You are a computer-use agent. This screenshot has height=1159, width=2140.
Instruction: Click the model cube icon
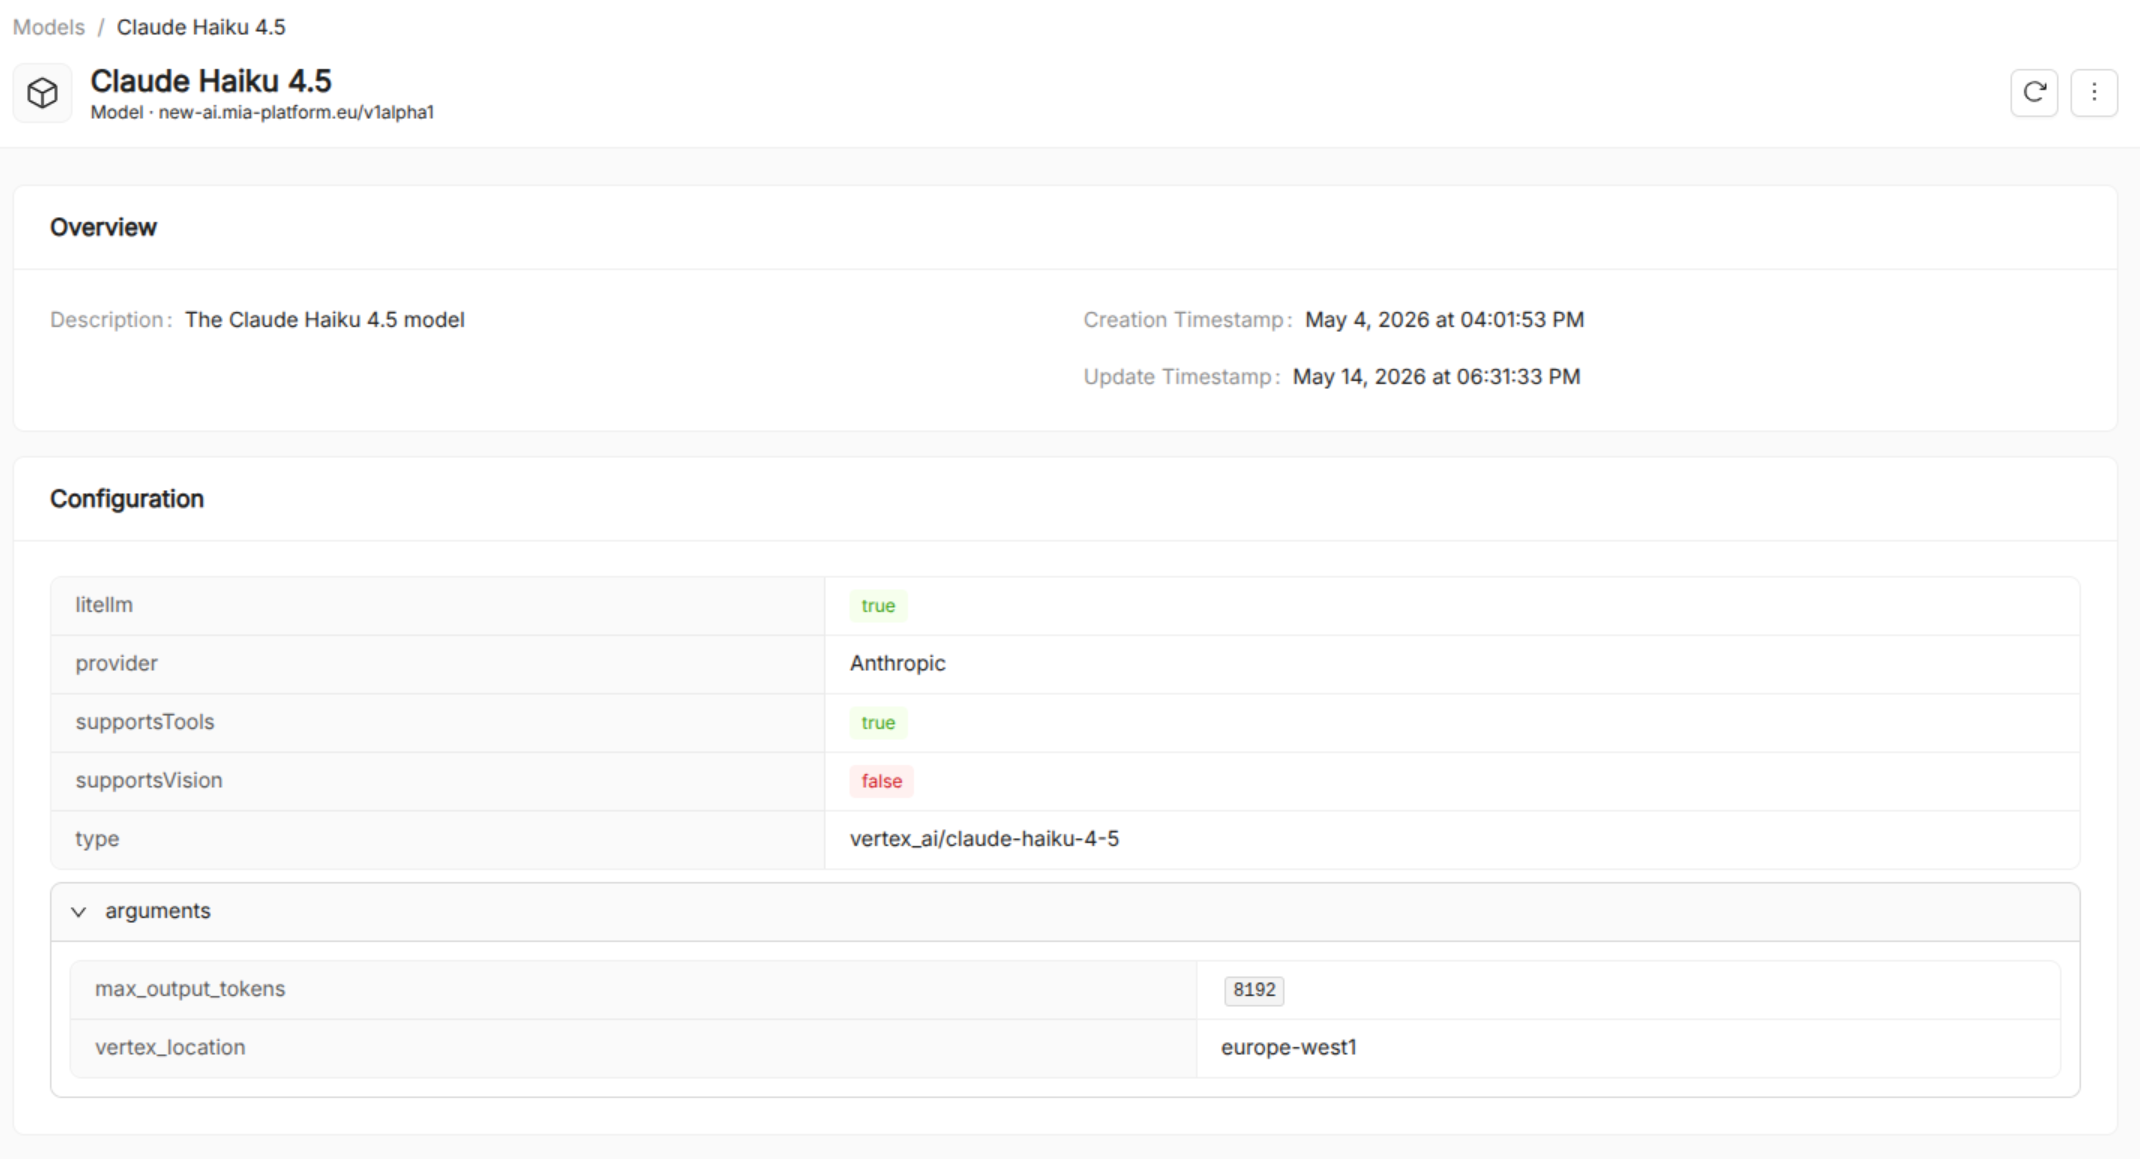pyautogui.click(x=42, y=93)
